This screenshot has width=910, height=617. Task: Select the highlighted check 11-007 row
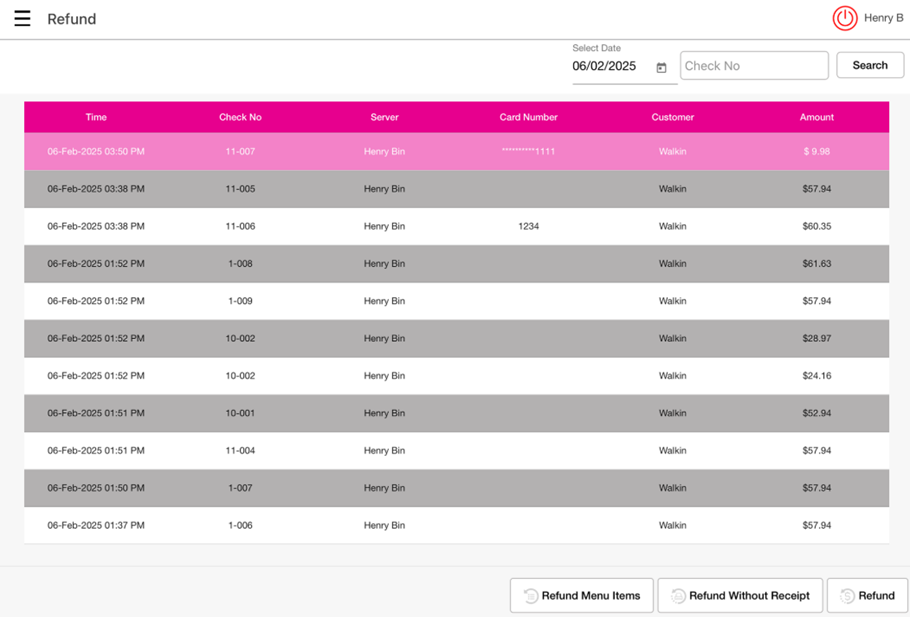pos(456,152)
